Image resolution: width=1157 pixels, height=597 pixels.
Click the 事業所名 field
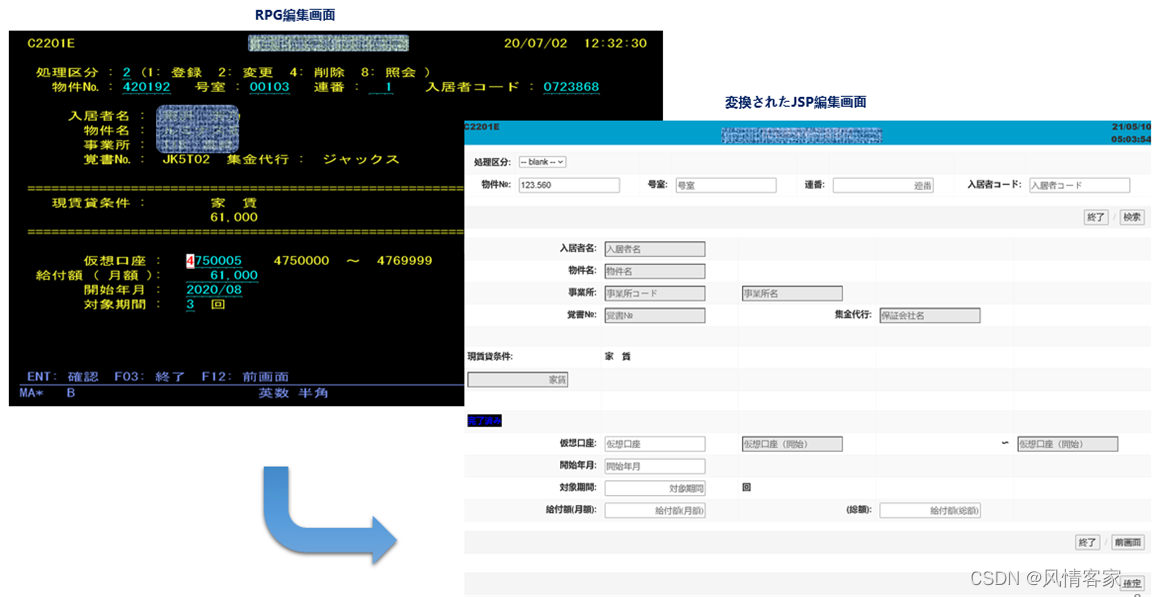(792, 294)
